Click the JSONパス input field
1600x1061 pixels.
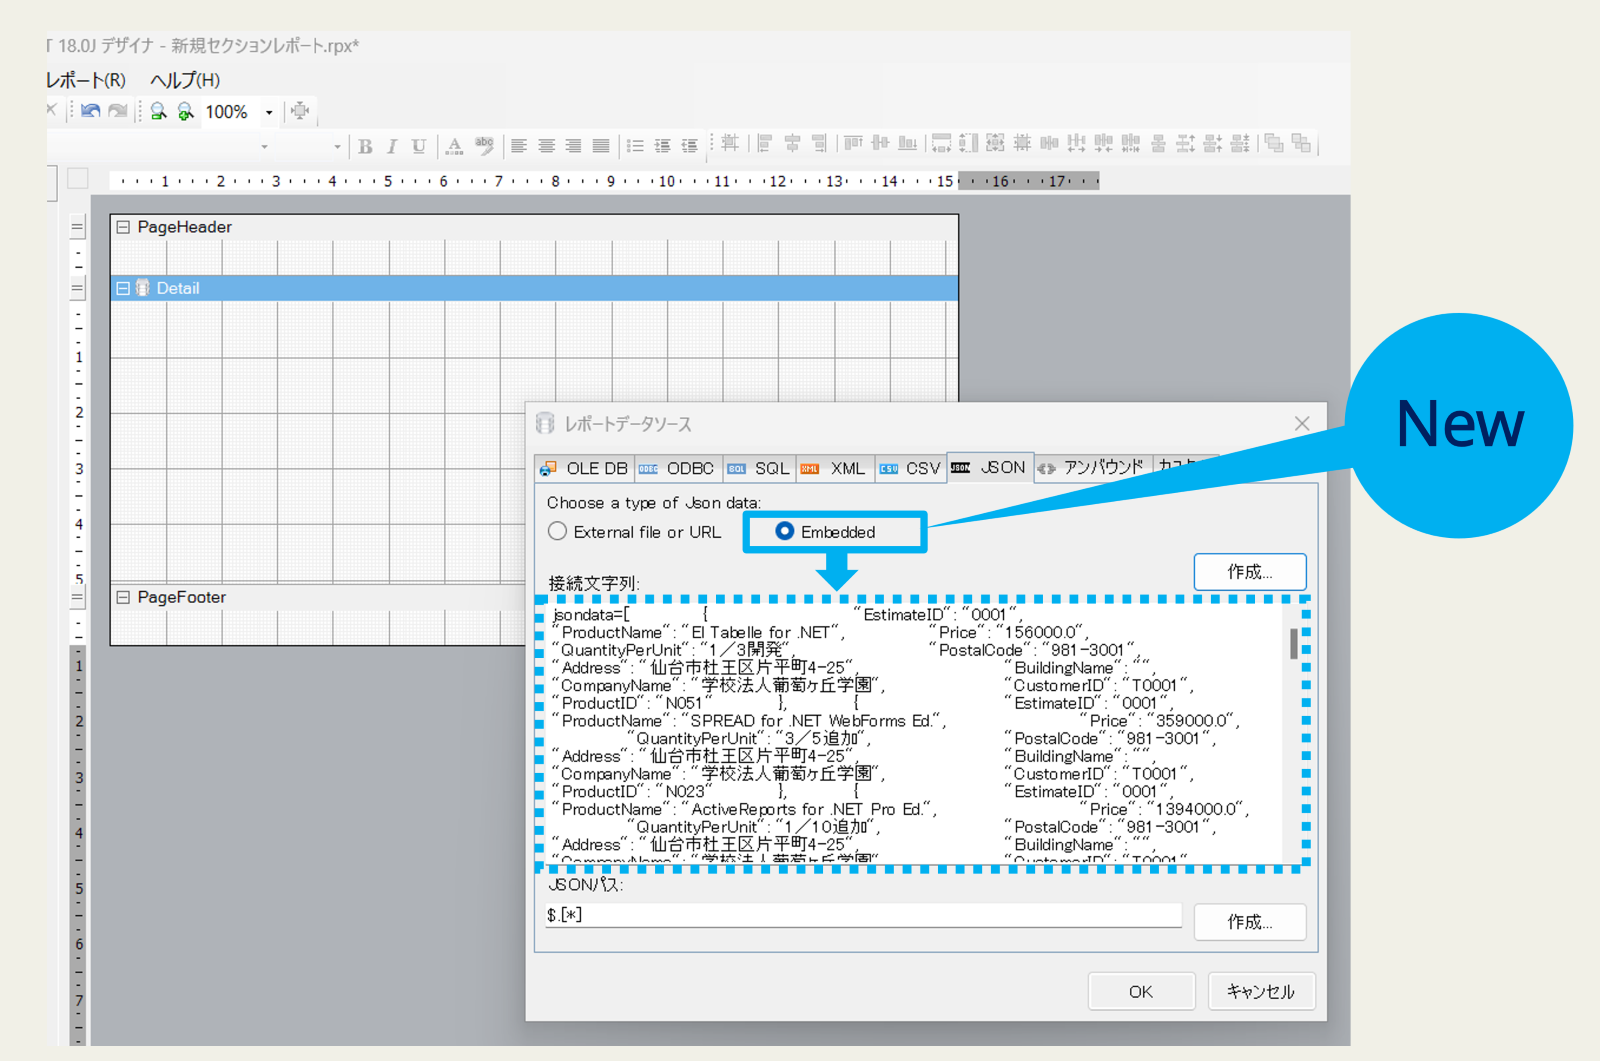coord(863,915)
